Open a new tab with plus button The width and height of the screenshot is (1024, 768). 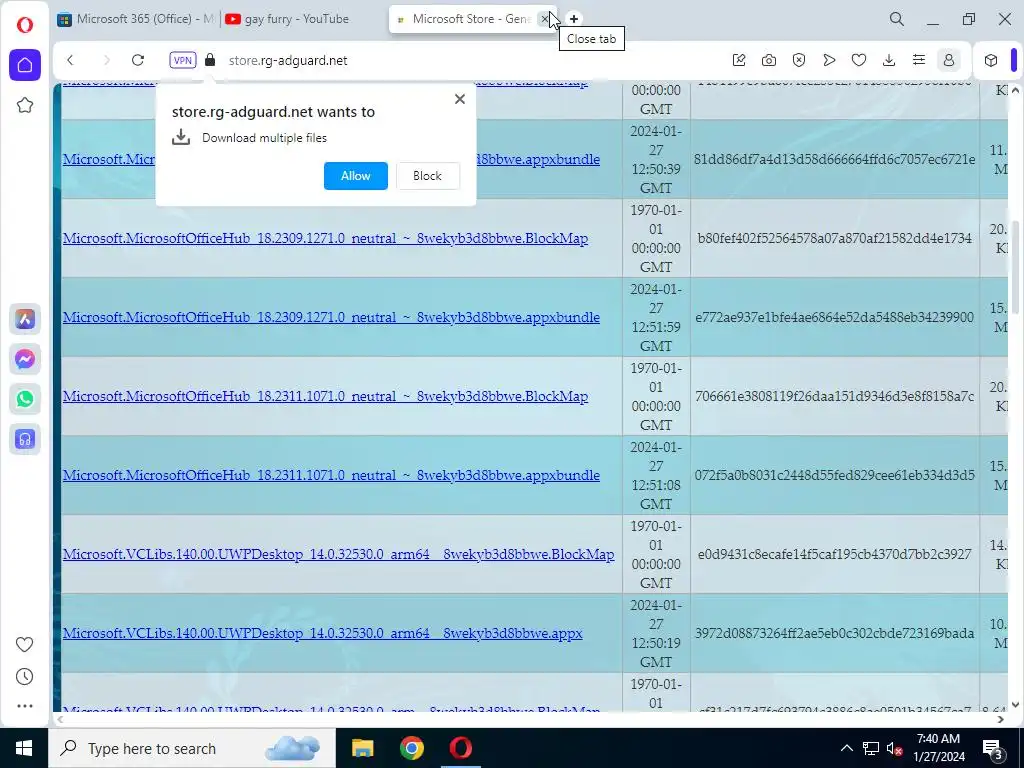click(x=573, y=19)
